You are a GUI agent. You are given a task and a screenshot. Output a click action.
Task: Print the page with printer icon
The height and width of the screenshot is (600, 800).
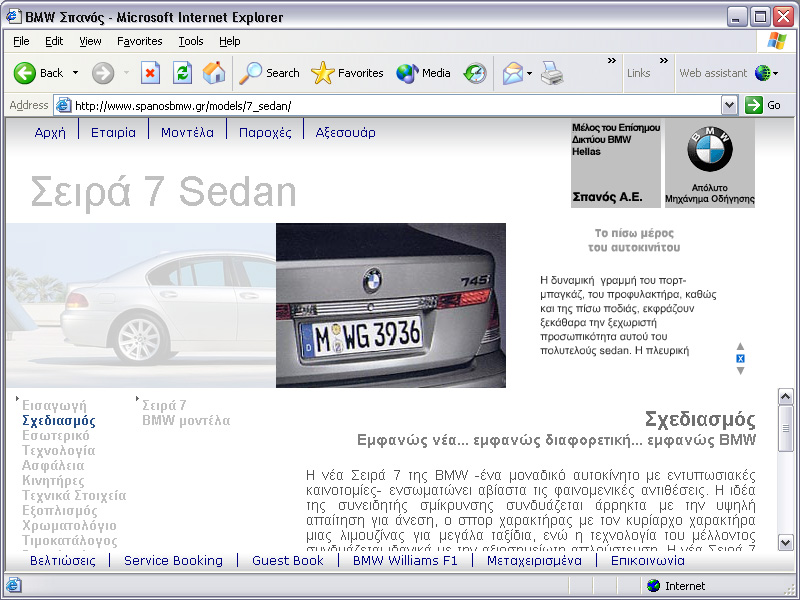[x=552, y=73]
